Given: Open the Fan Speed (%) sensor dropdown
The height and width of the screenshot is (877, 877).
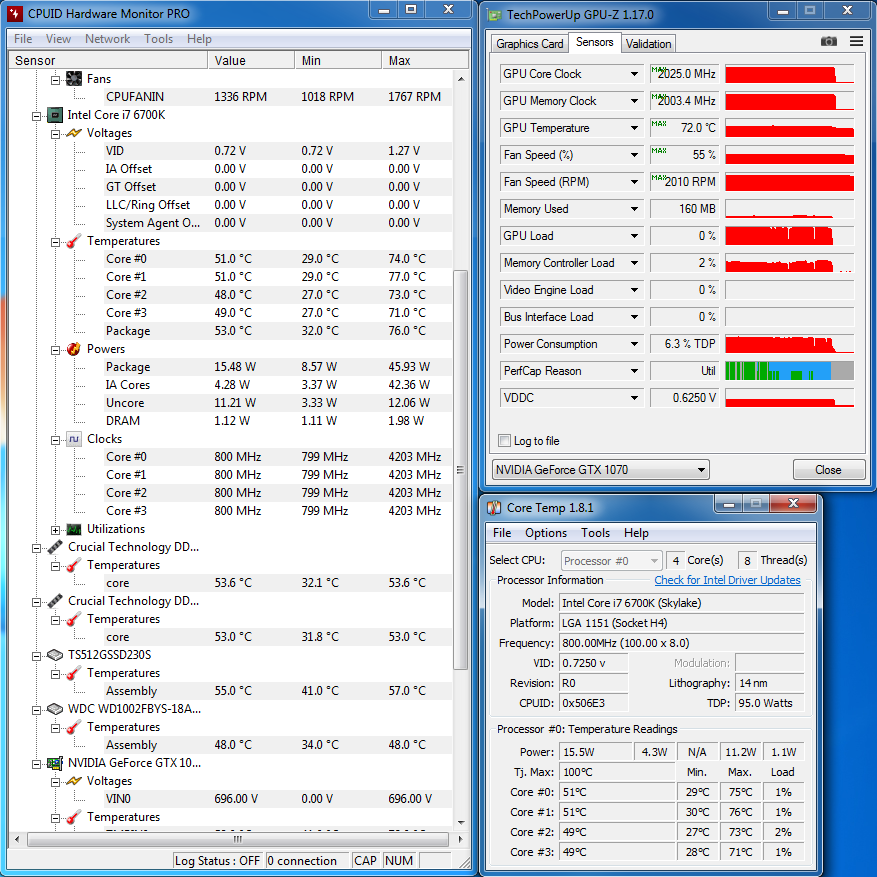Looking at the screenshot, I should (x=634, y=155).
